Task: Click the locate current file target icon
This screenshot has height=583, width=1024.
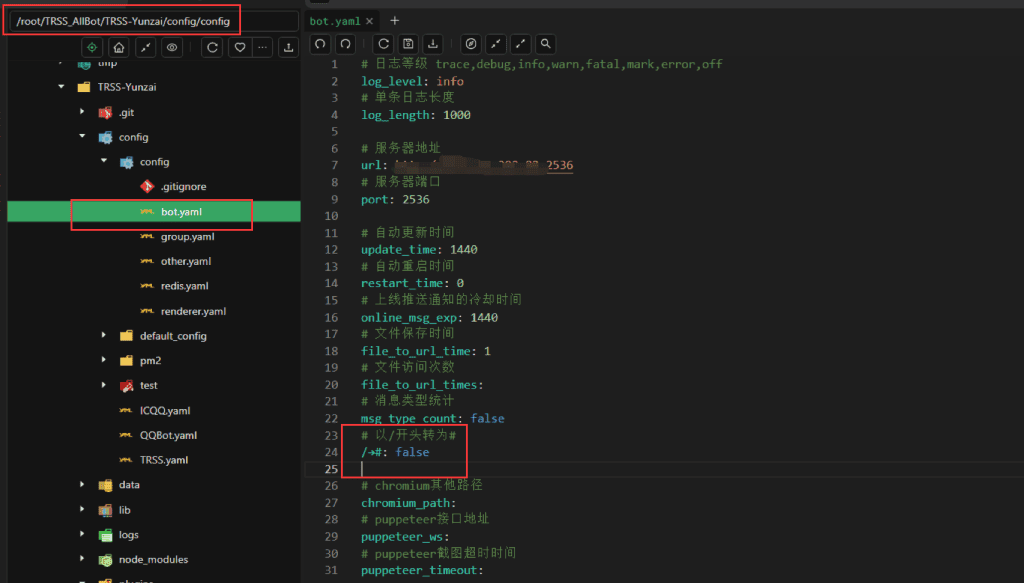Action: pos(92,47)
